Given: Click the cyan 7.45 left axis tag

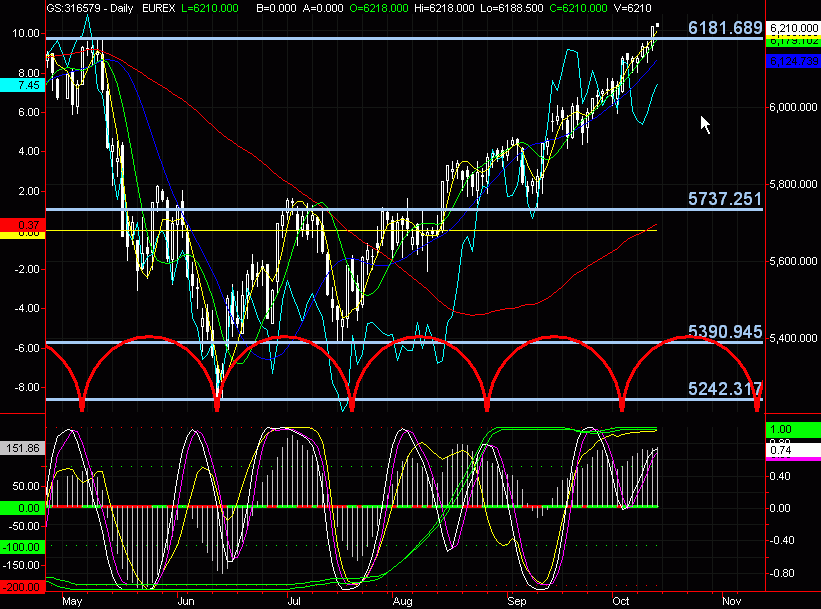Looking at the screenshot, I should [22, 85].
